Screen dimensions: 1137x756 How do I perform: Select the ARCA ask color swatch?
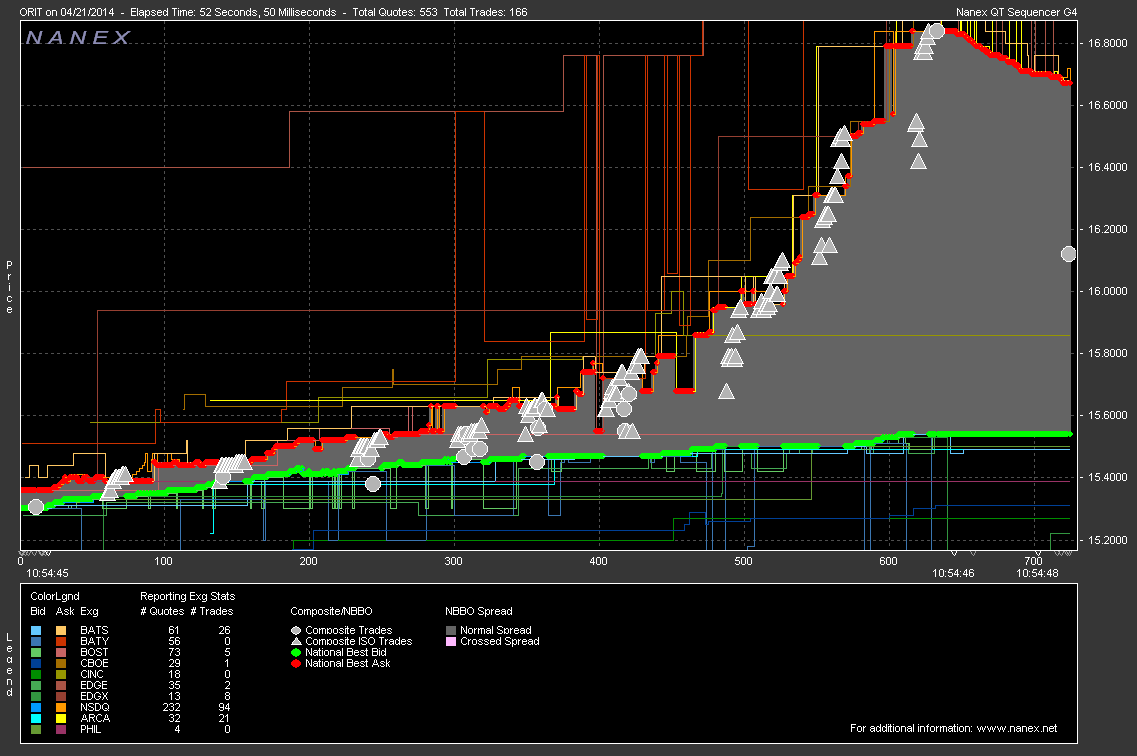(61, 718)
